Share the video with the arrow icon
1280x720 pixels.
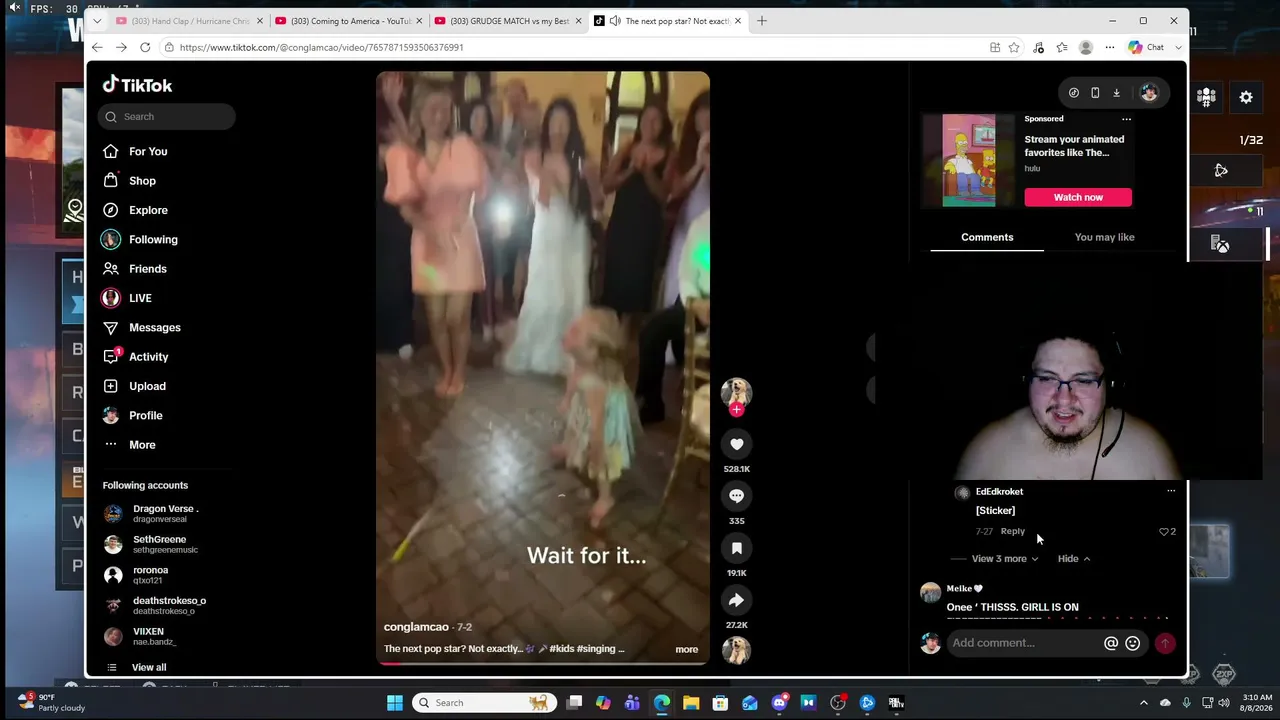pyautogui.click(x=736, y=600)
